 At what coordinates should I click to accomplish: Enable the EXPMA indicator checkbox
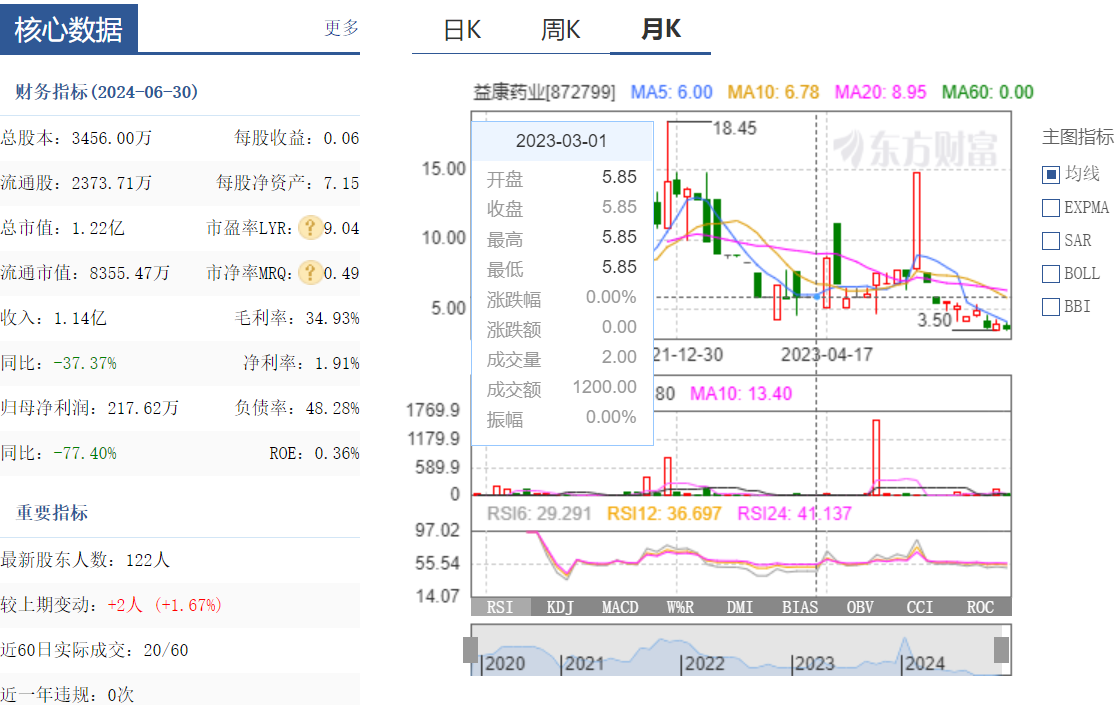1051,208
